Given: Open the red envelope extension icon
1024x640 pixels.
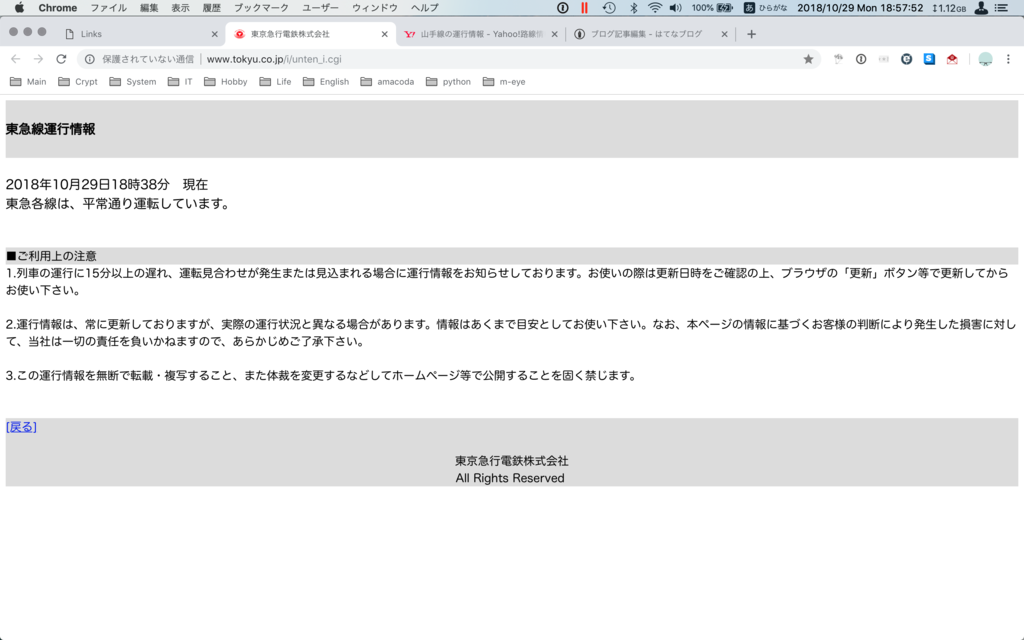Looking at the screenshot, I should coord(952,59).
